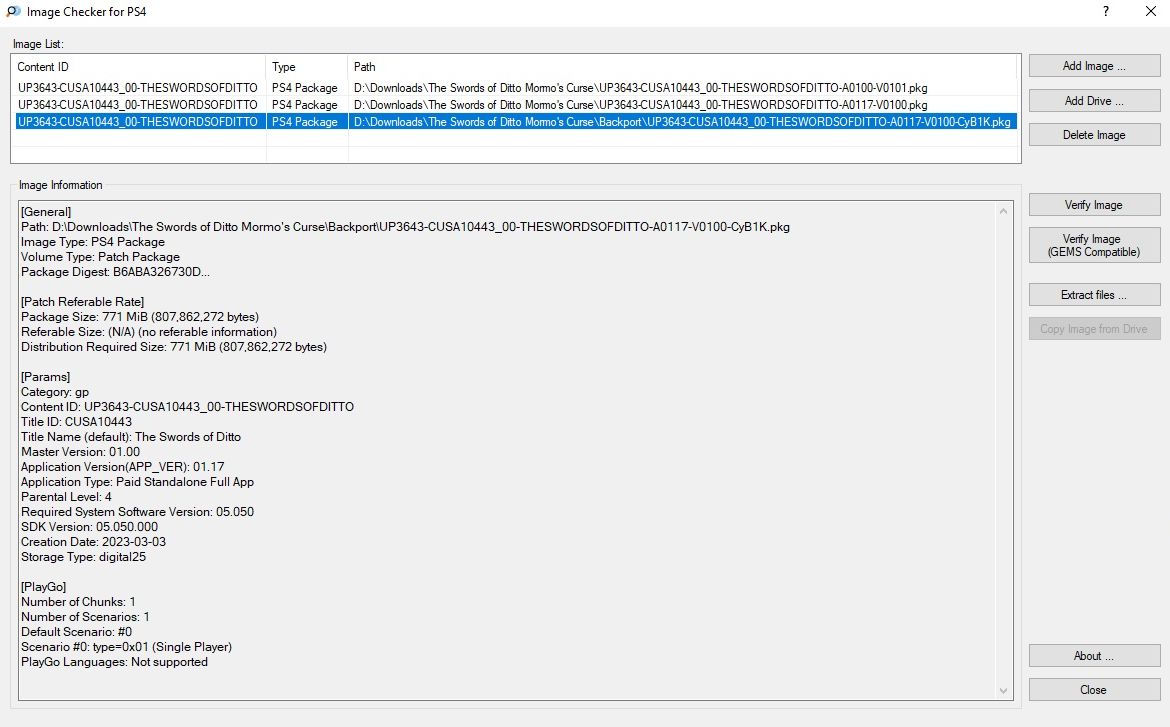Select the A0100-V0101.pkg row in image list
This screenshot has height=727, width=1170.
[516, 88]
